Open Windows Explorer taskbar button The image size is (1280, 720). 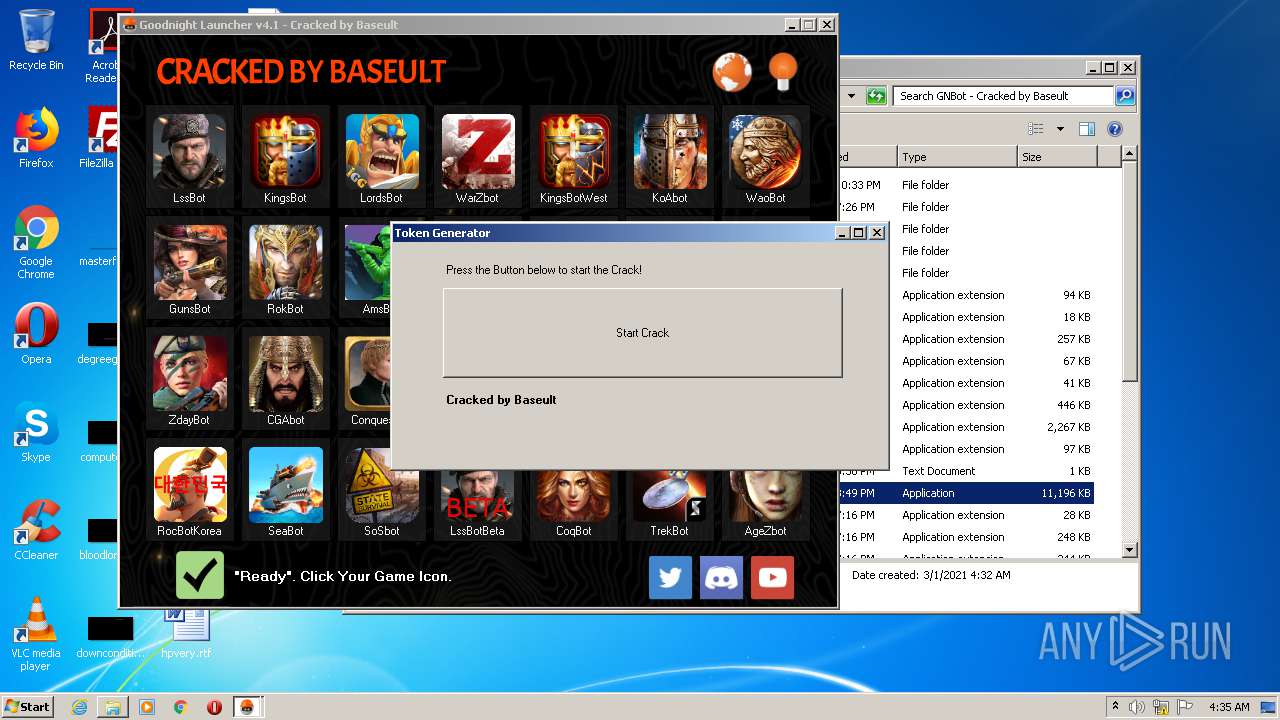tap(113, 707)
